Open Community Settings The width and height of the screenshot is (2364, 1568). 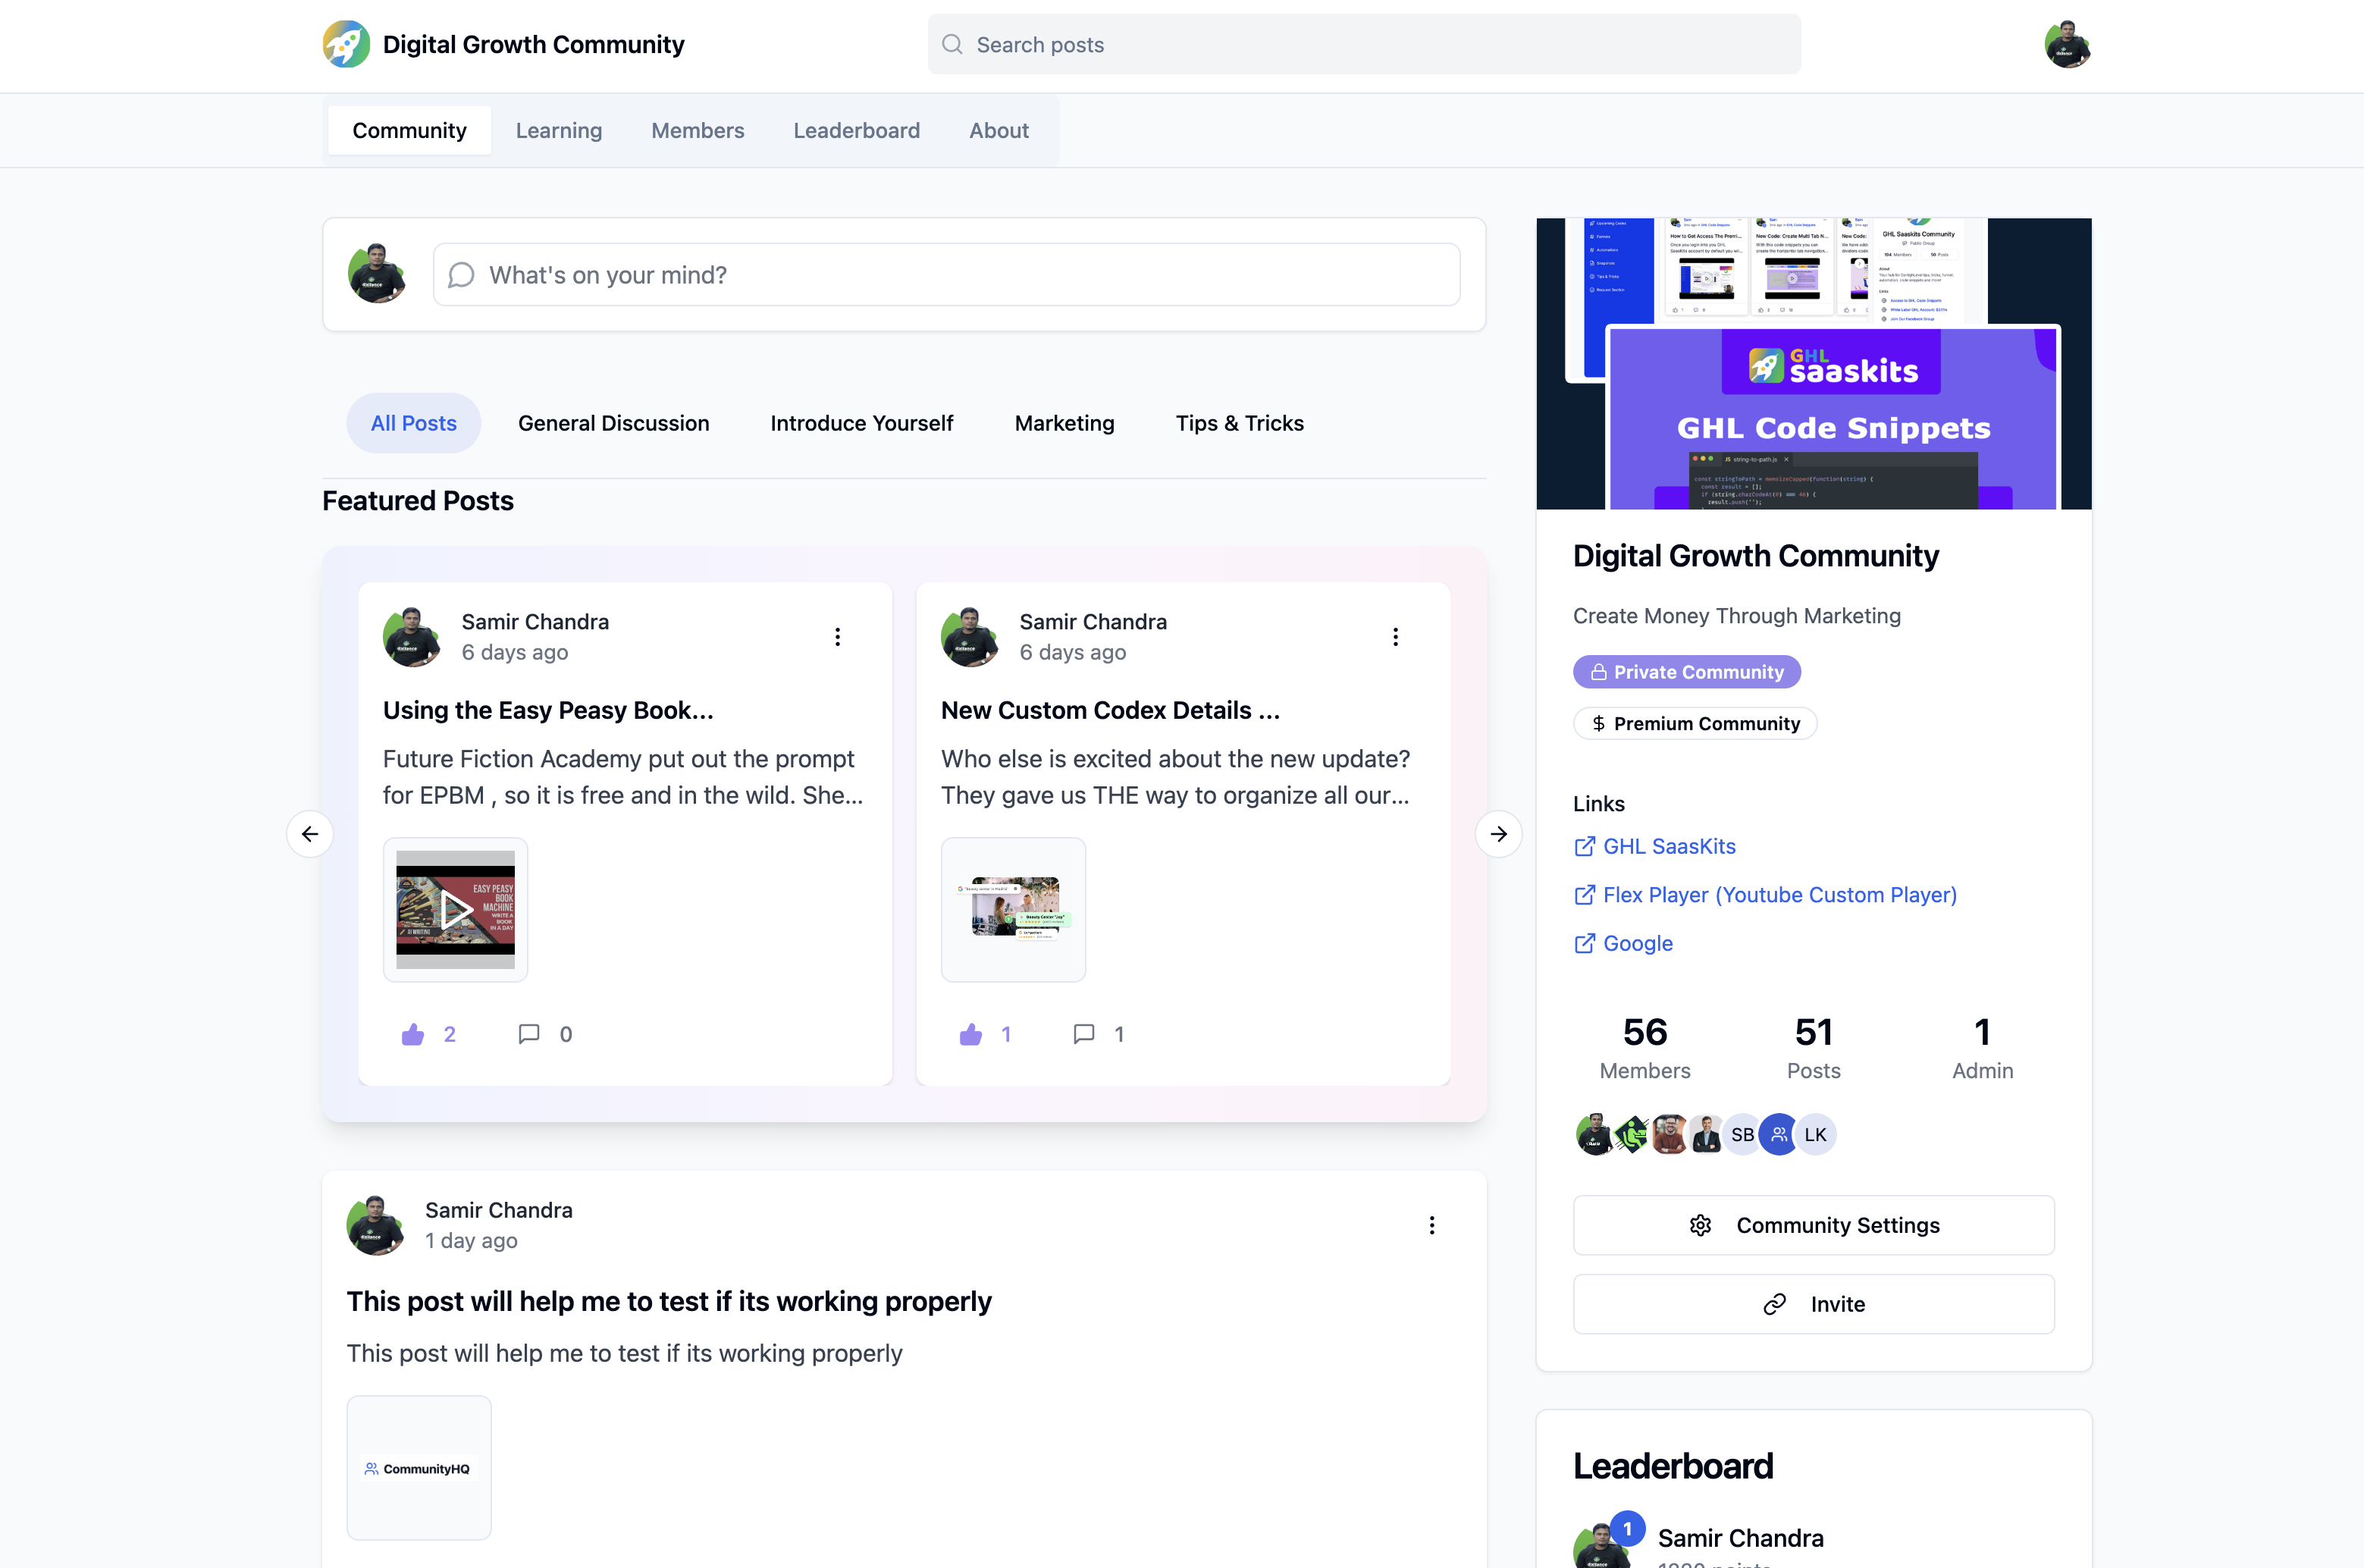pos(1813,1225)
